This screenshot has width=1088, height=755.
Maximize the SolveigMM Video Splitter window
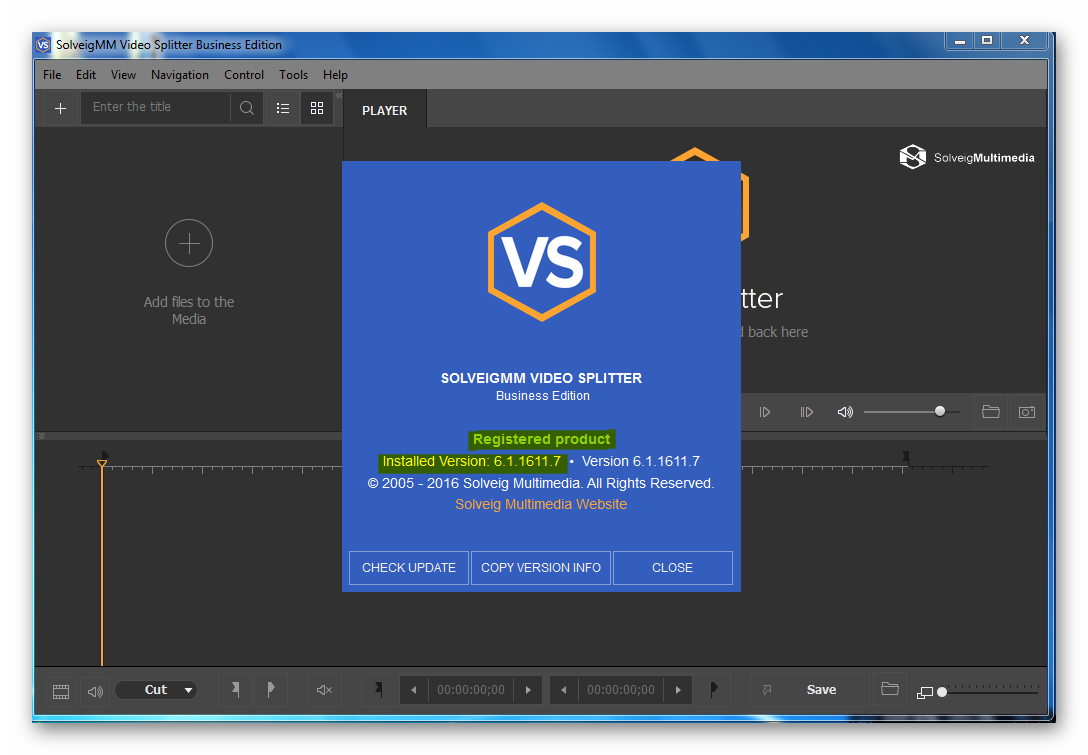(x=987, y=41)
